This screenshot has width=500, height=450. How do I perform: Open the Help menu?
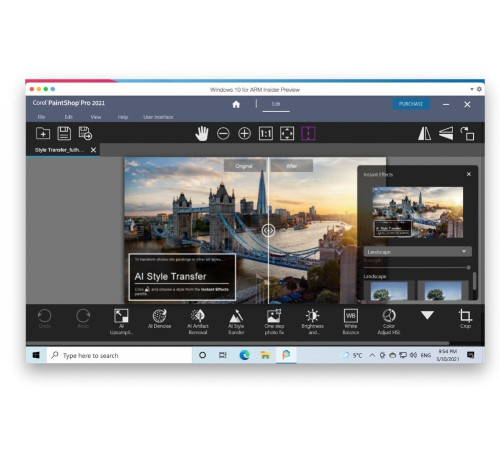(123, 117)
